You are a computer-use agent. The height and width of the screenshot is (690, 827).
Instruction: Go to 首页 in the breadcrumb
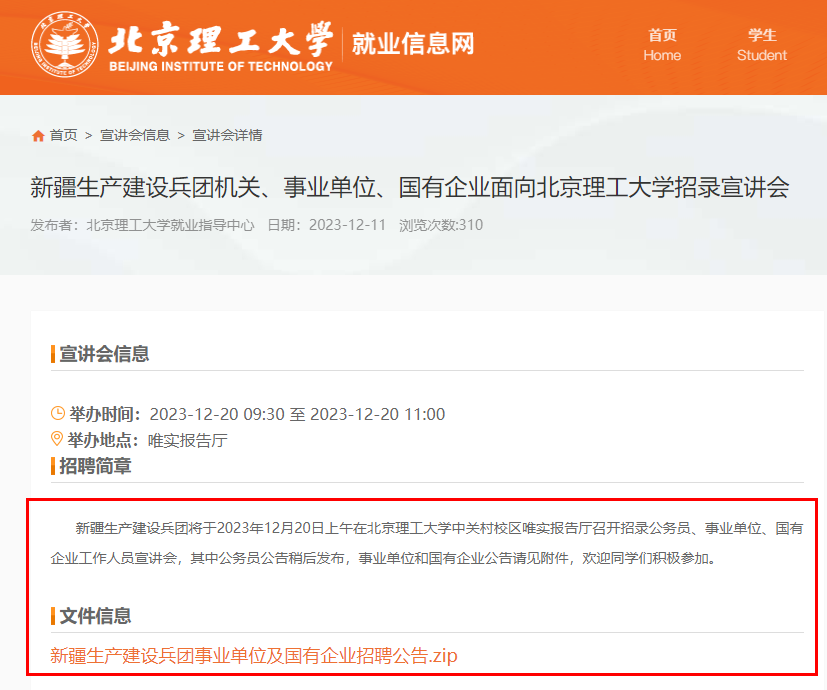pos(63,136)
